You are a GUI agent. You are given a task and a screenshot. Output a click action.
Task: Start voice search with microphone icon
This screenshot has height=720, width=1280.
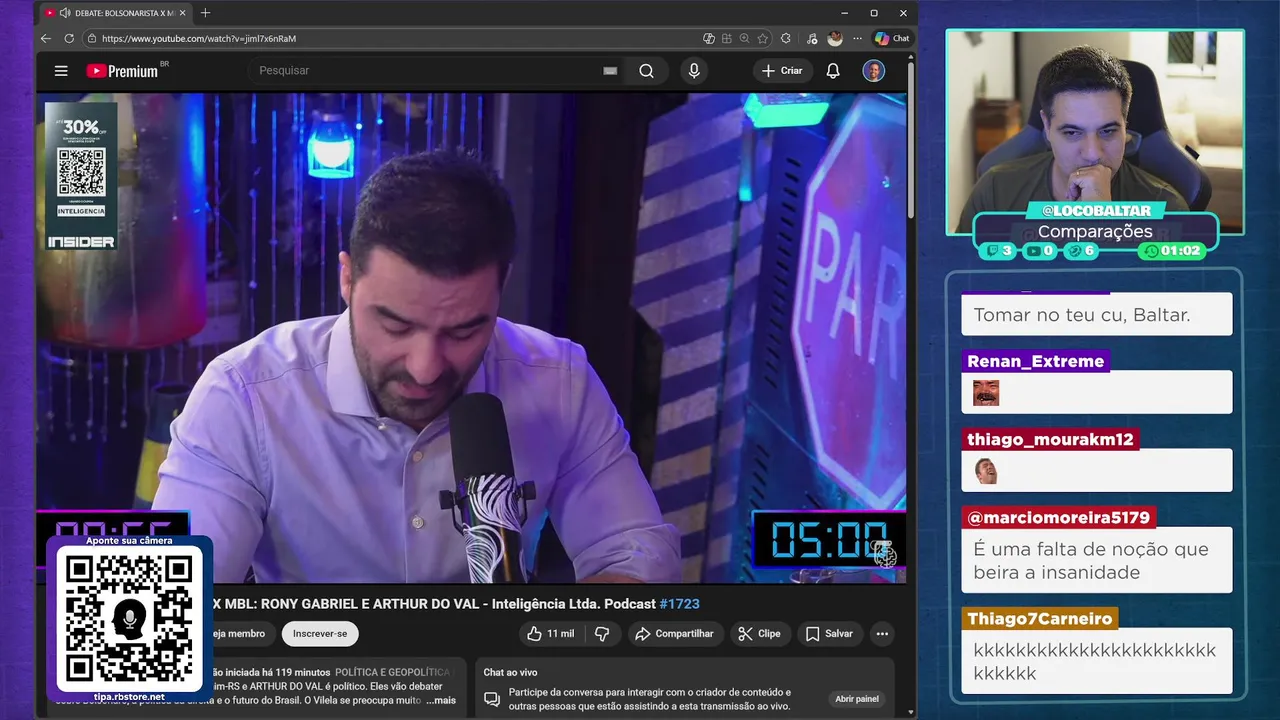click(x=694, y=71)
